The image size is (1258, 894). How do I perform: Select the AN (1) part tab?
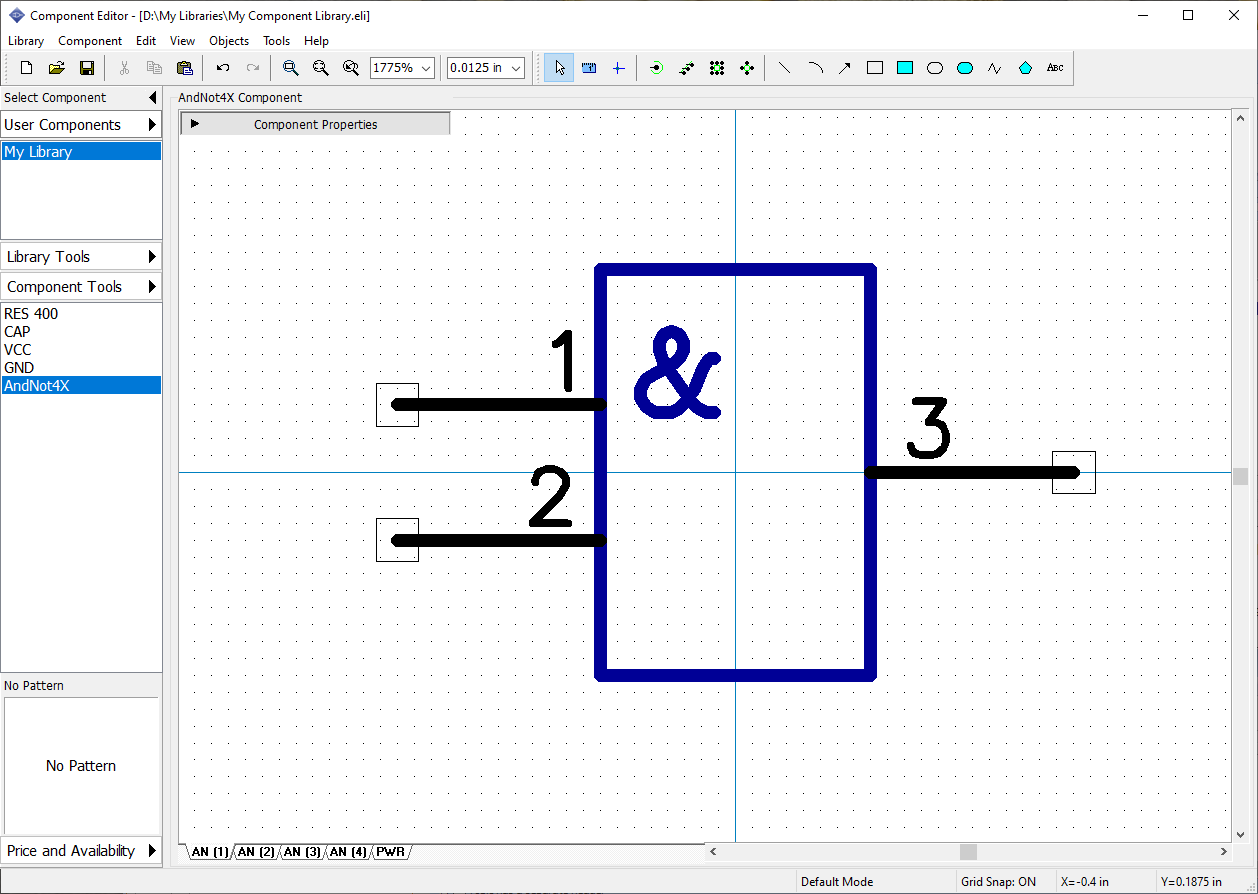click(x=209, y=852)
